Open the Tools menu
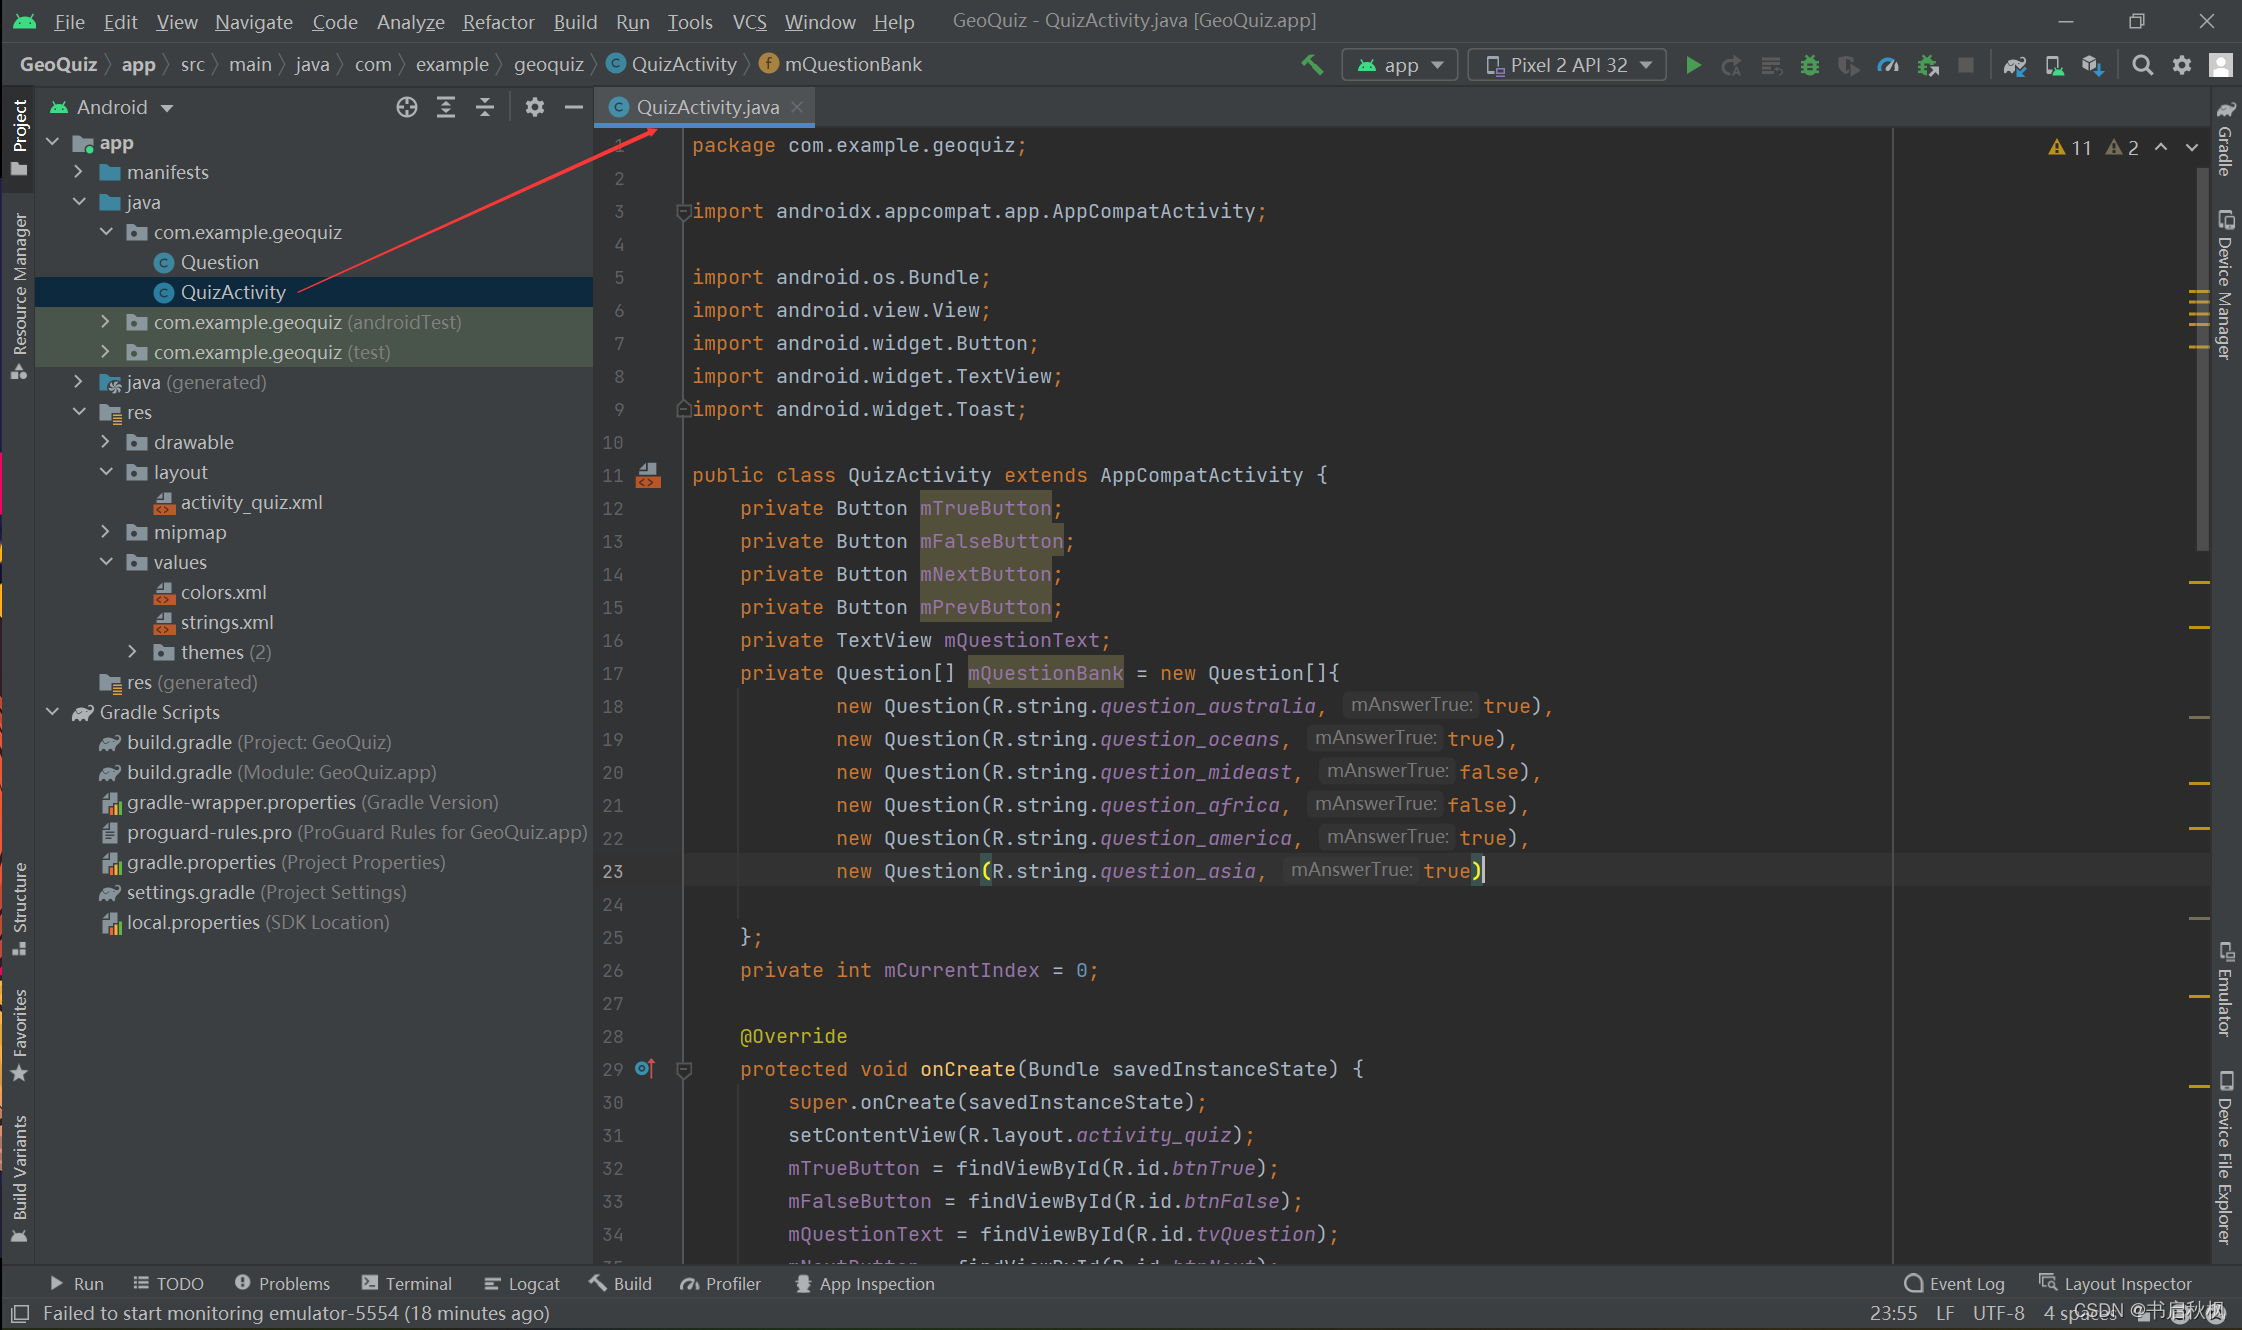This screenshot has width=2242, height=1330. (690, 21)
